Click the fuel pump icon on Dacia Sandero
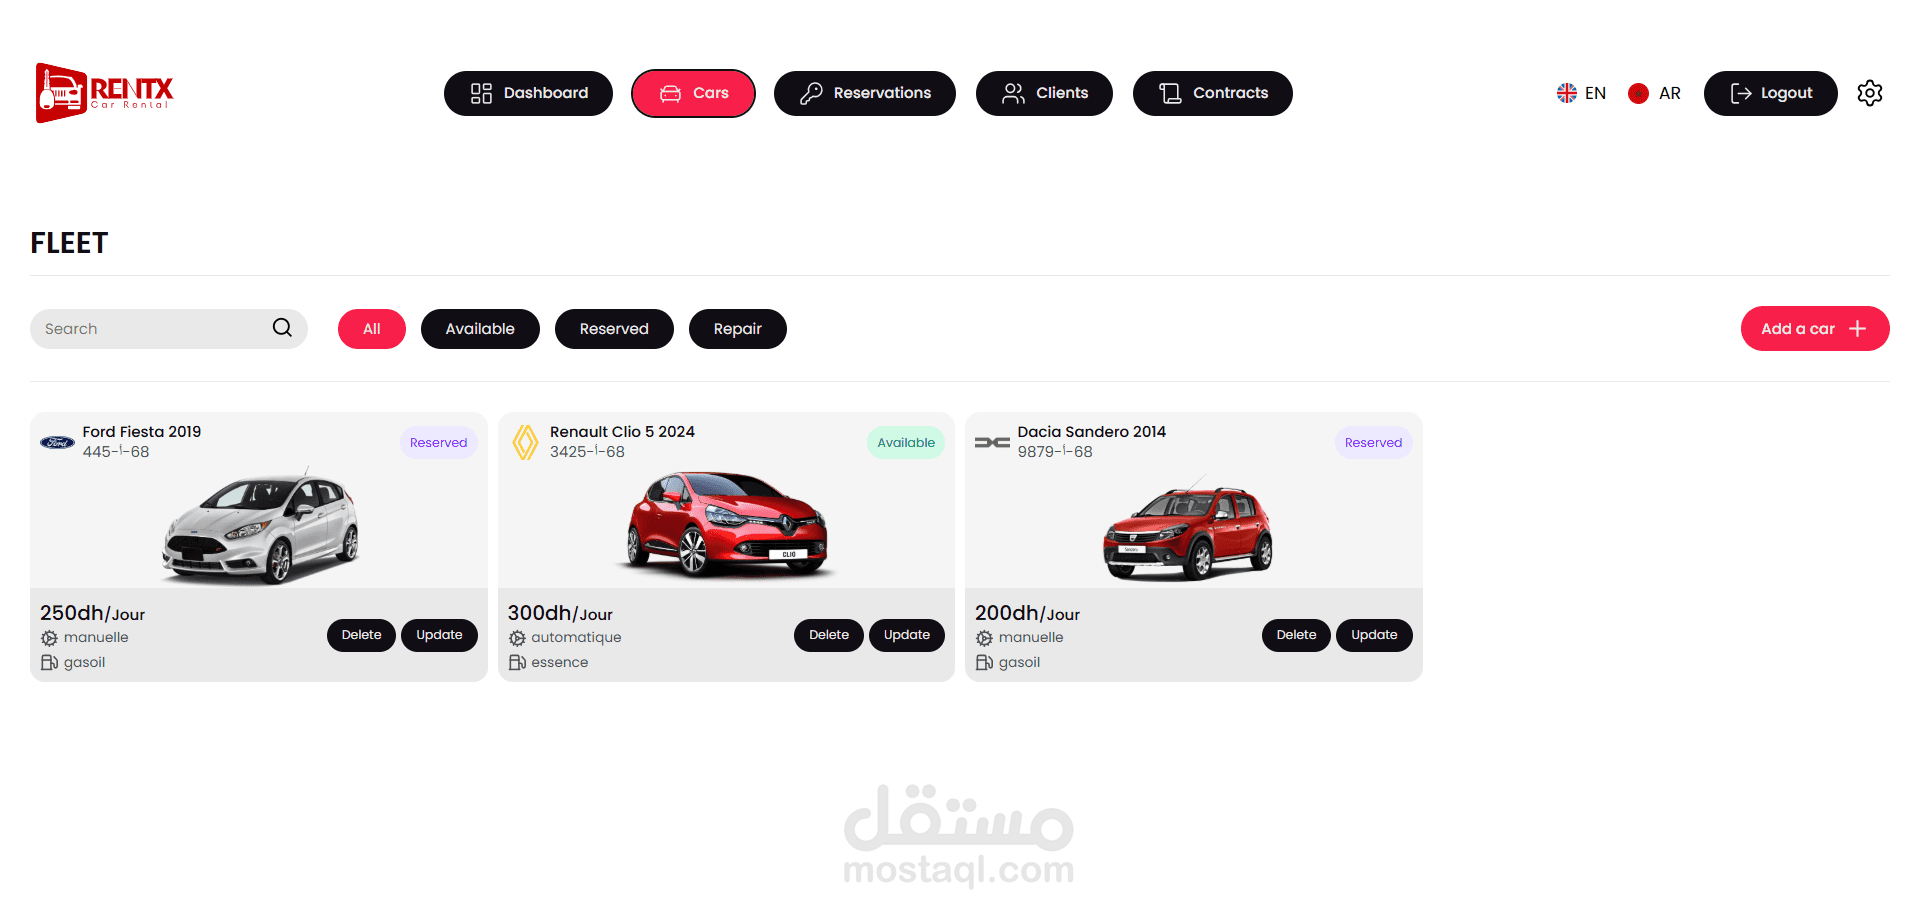 point(984,663)
